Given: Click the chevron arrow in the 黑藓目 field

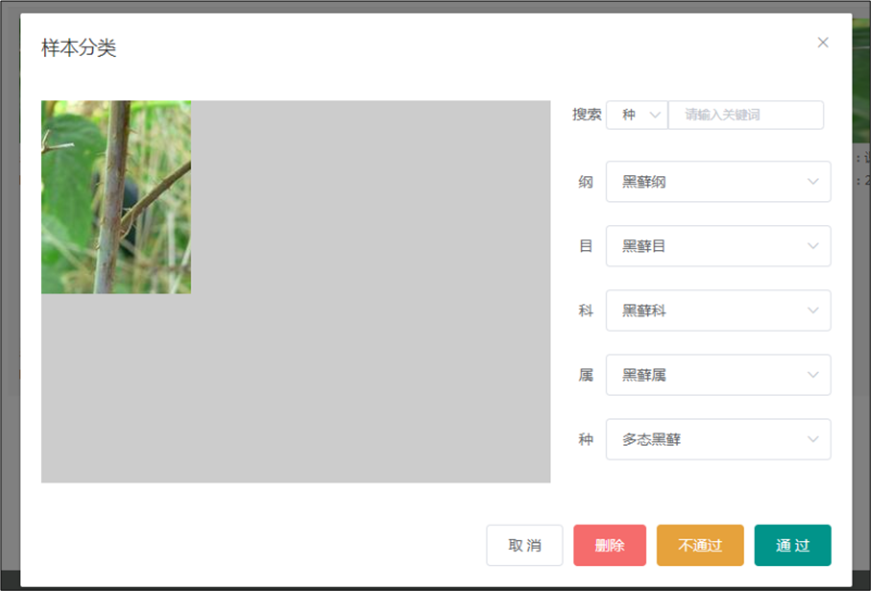Looking at the screenshot, I should [813, 246].
